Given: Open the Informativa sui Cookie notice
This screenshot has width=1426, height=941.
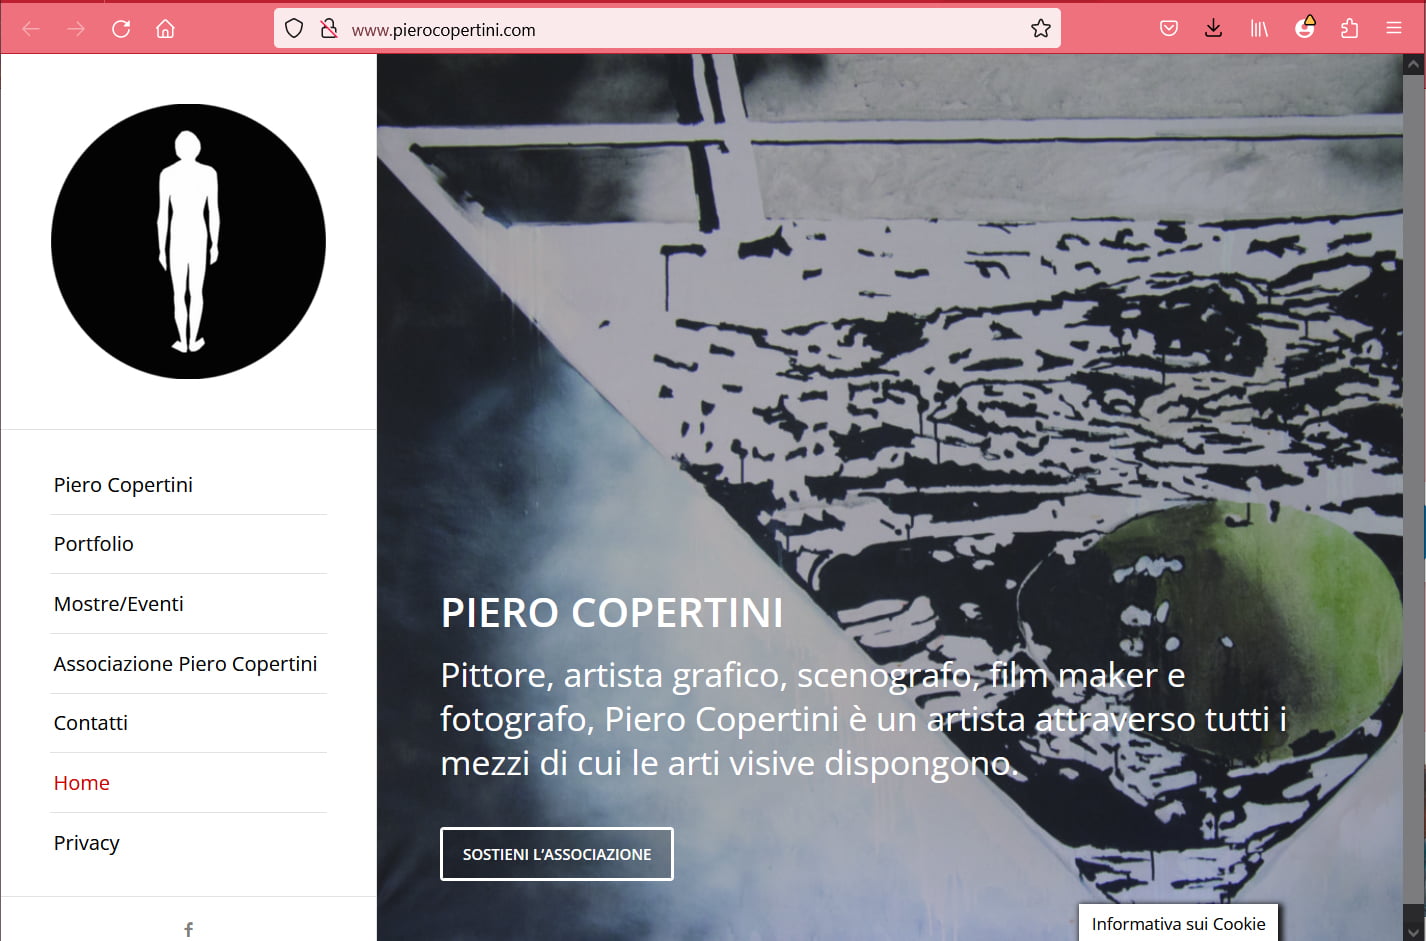Looking at the screenshot, I should point(1179,924).
